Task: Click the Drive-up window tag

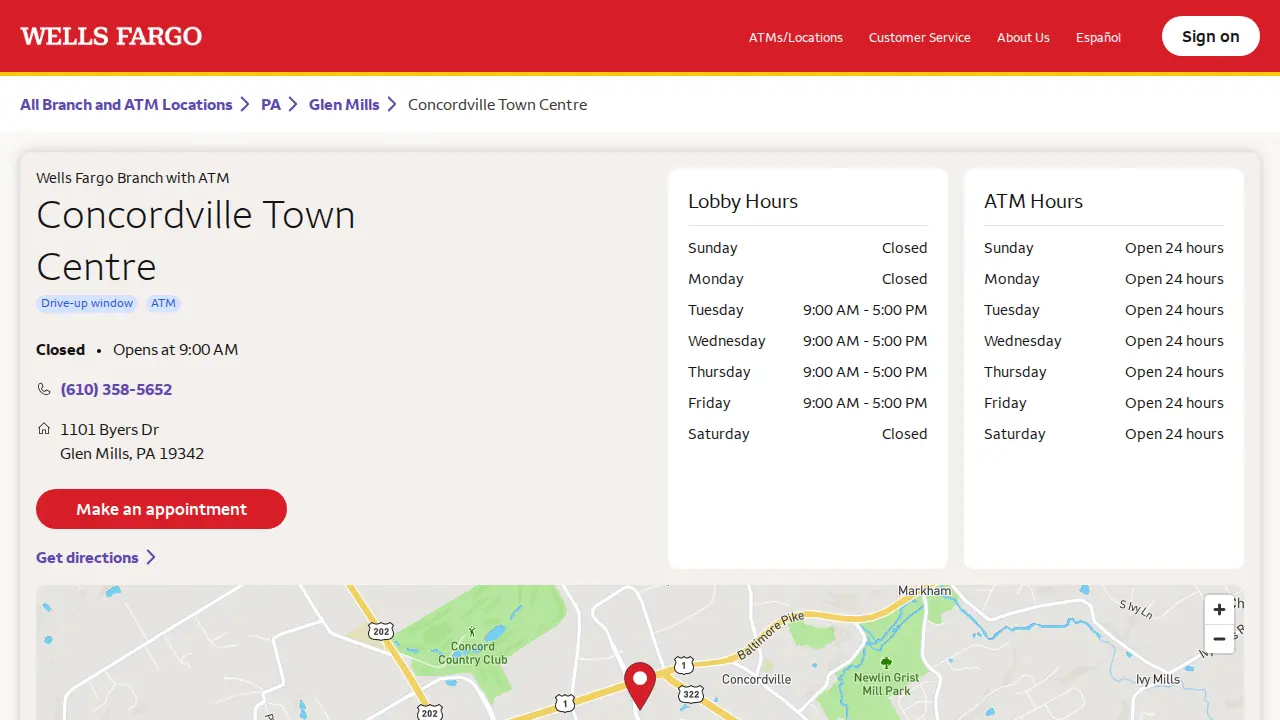Action: coord(87,303)
